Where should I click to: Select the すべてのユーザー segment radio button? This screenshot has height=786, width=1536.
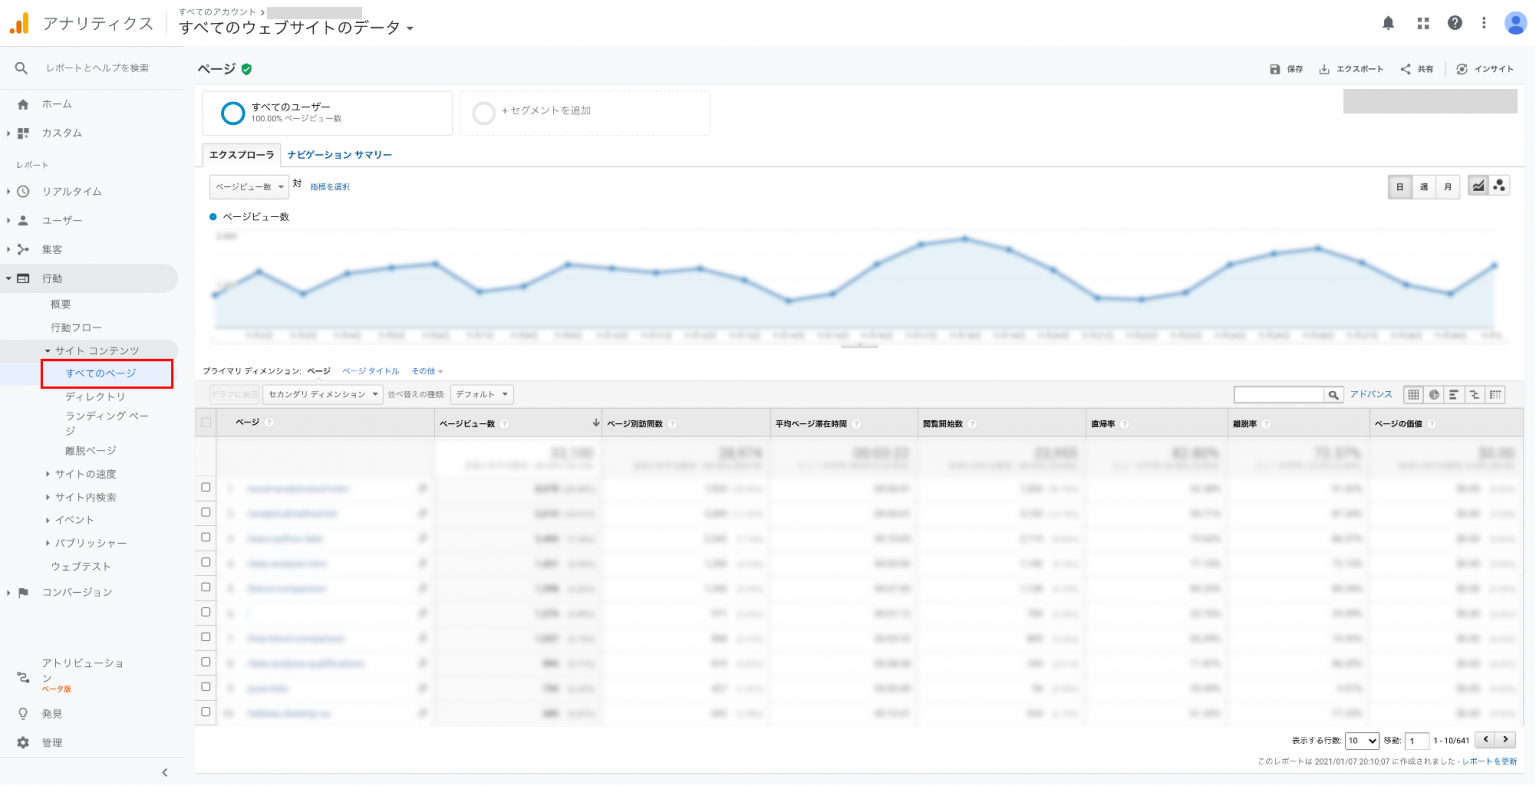click(x=233, y=112)
